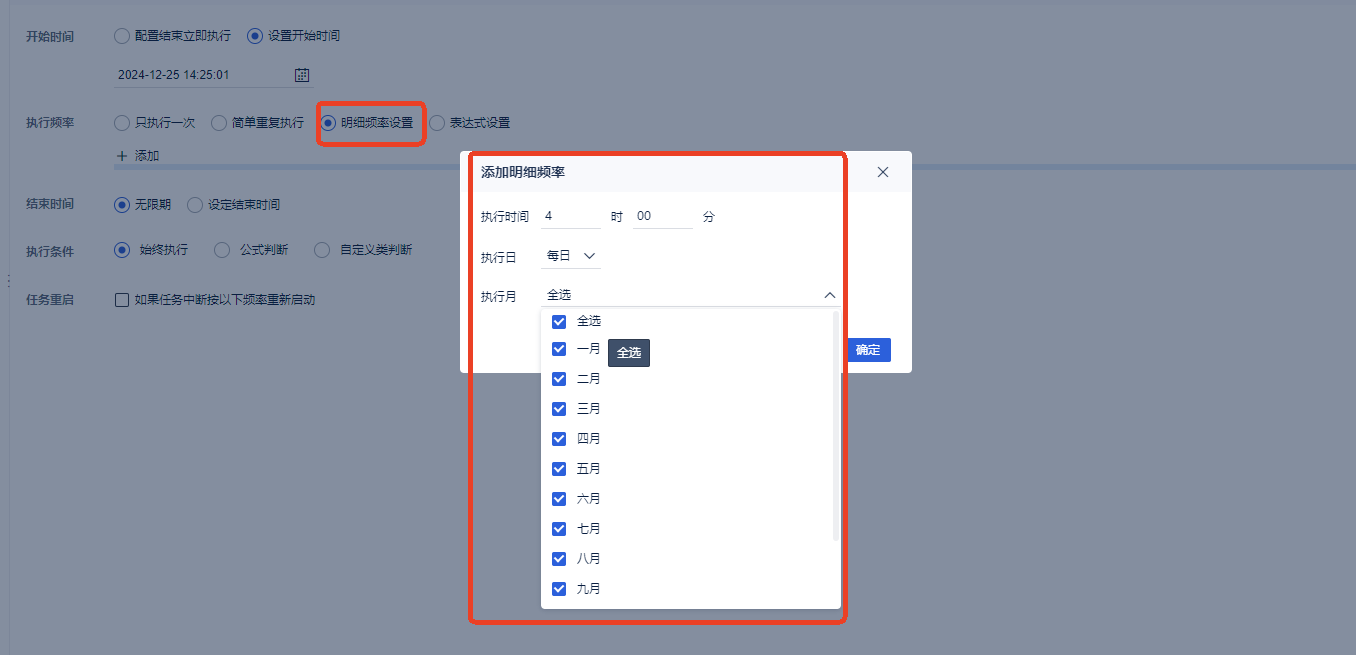This screenshot has height=655, width=1356.
Task: Select 设置开始时间 radio option
Action: pos(255,36)
